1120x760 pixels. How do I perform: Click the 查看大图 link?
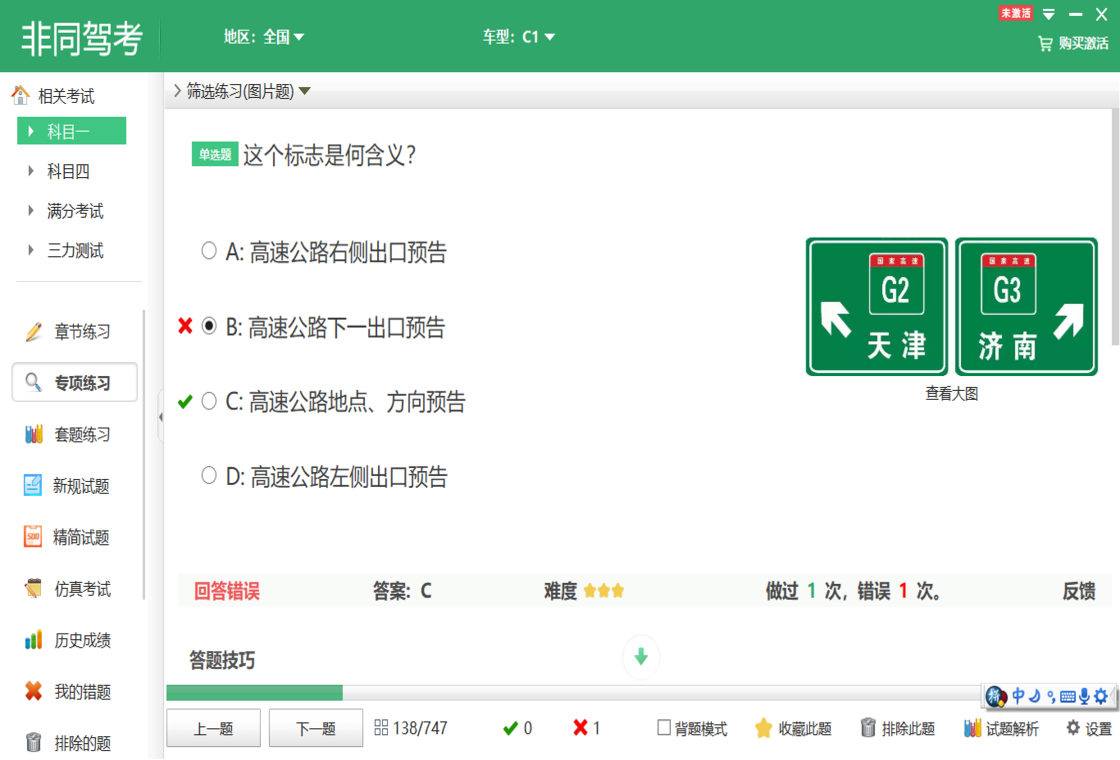coord(951,394)
